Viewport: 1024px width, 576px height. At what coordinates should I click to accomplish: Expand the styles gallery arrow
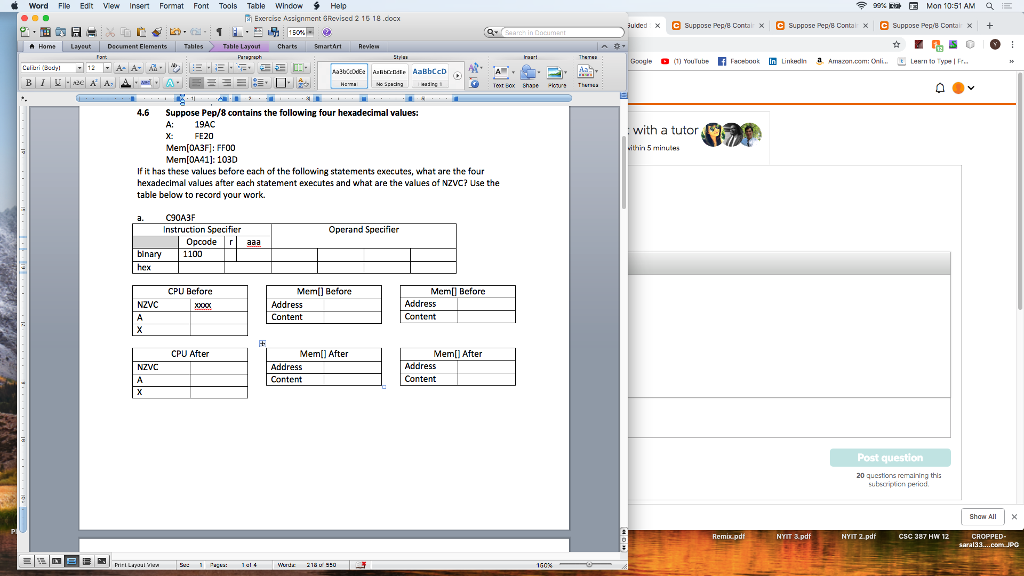(458, 75)
